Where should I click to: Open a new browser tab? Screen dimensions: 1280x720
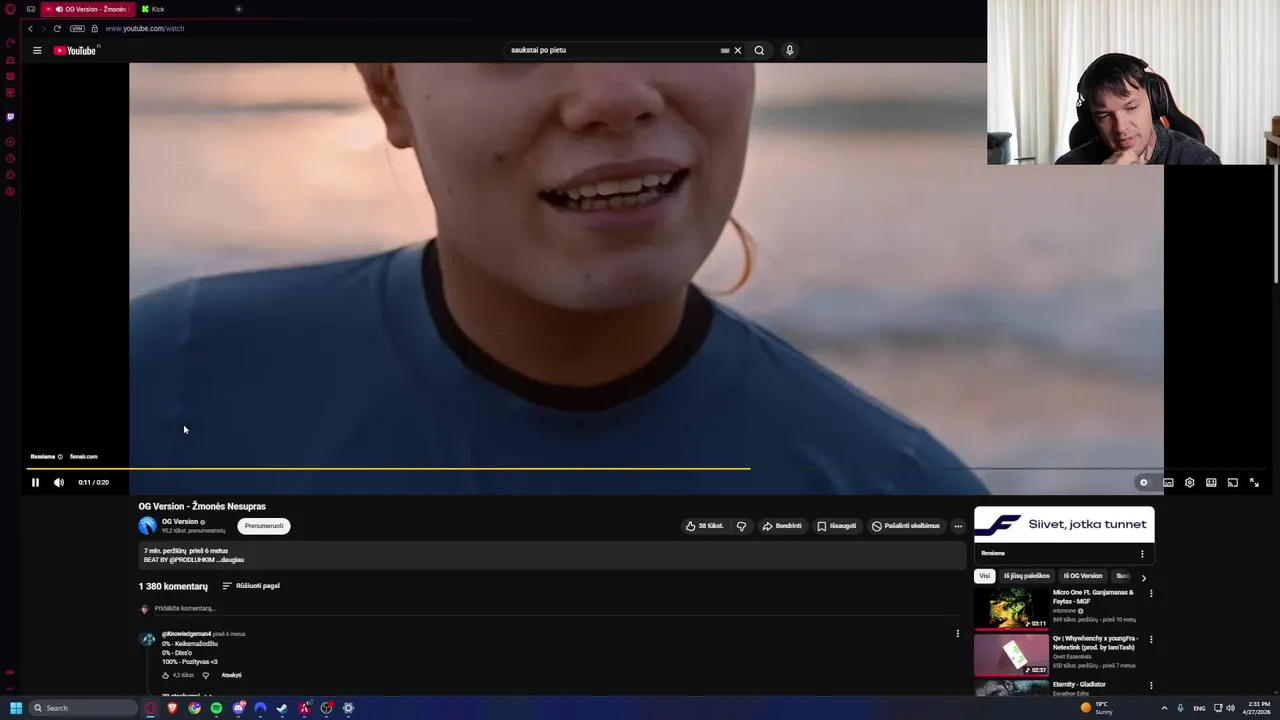pyautogui.click(x=238, y=9)
